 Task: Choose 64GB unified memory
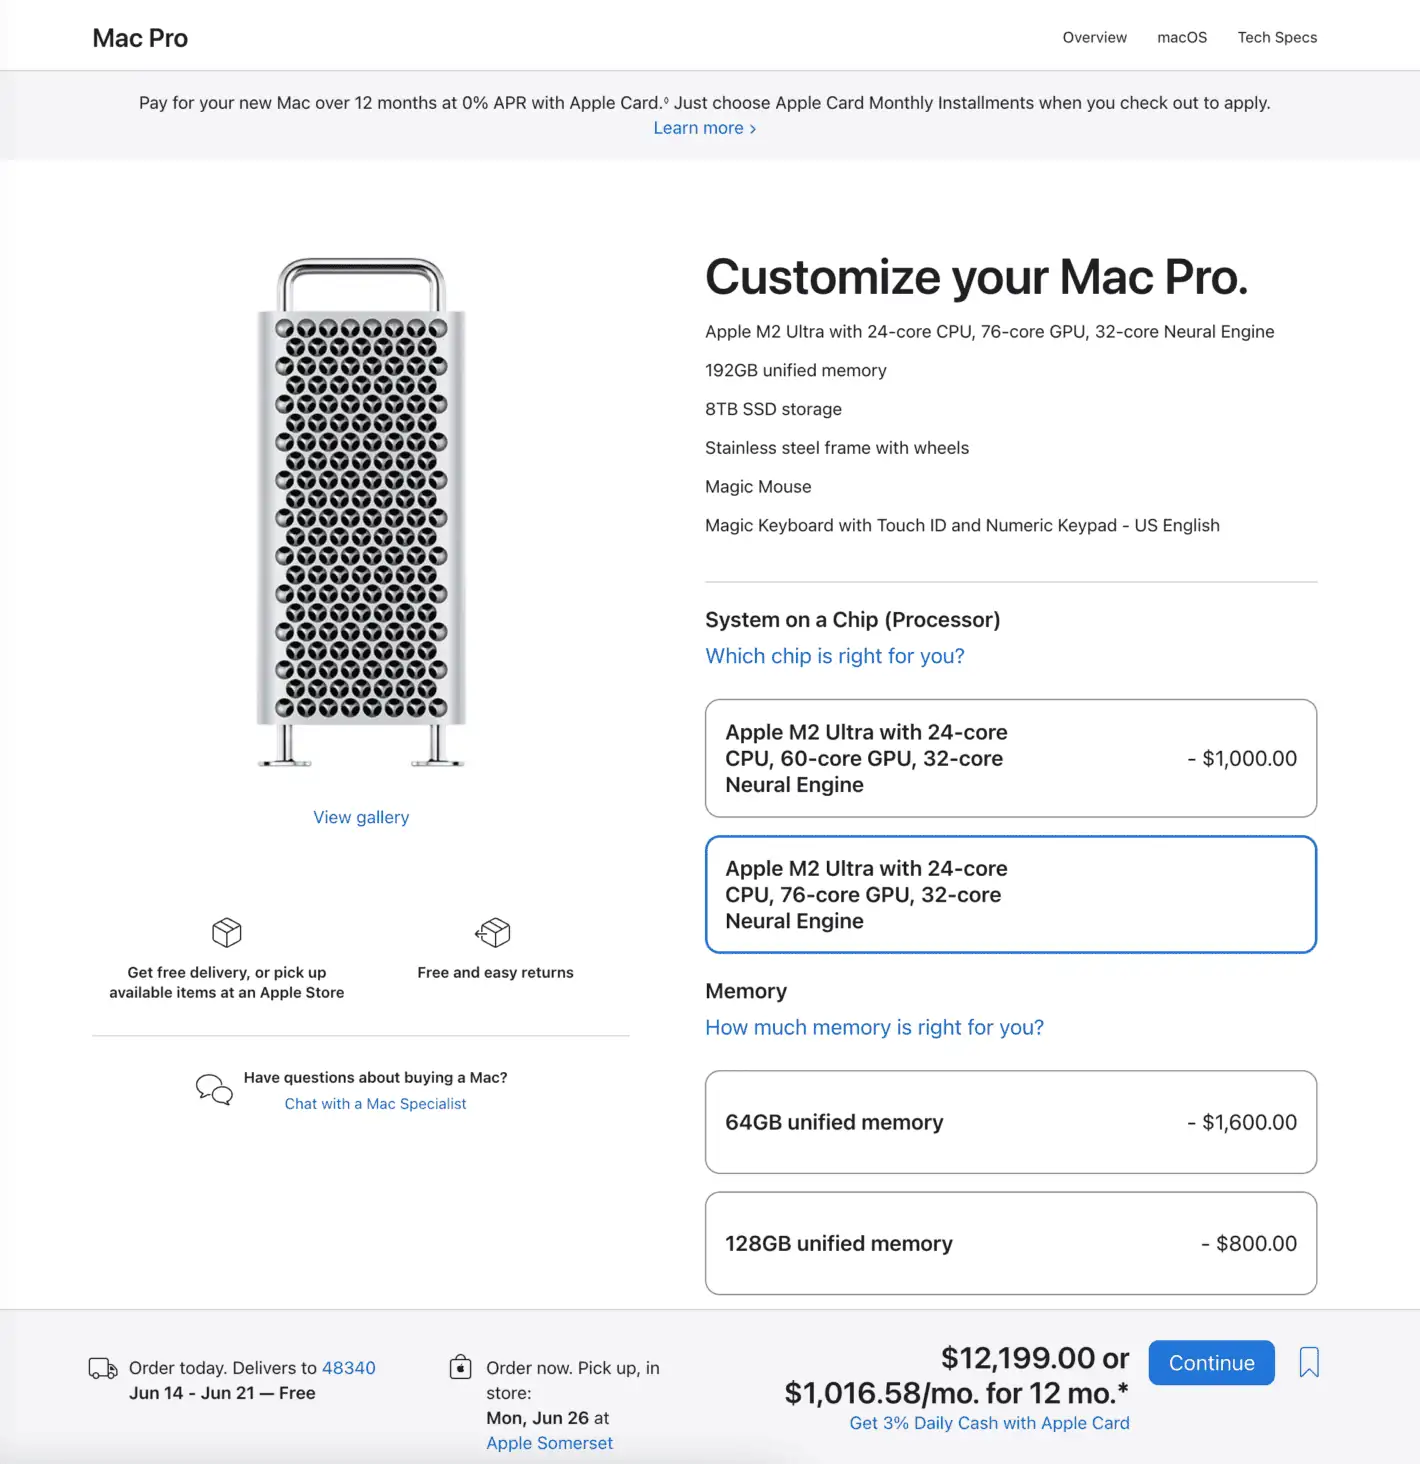pos(1011,1122)
